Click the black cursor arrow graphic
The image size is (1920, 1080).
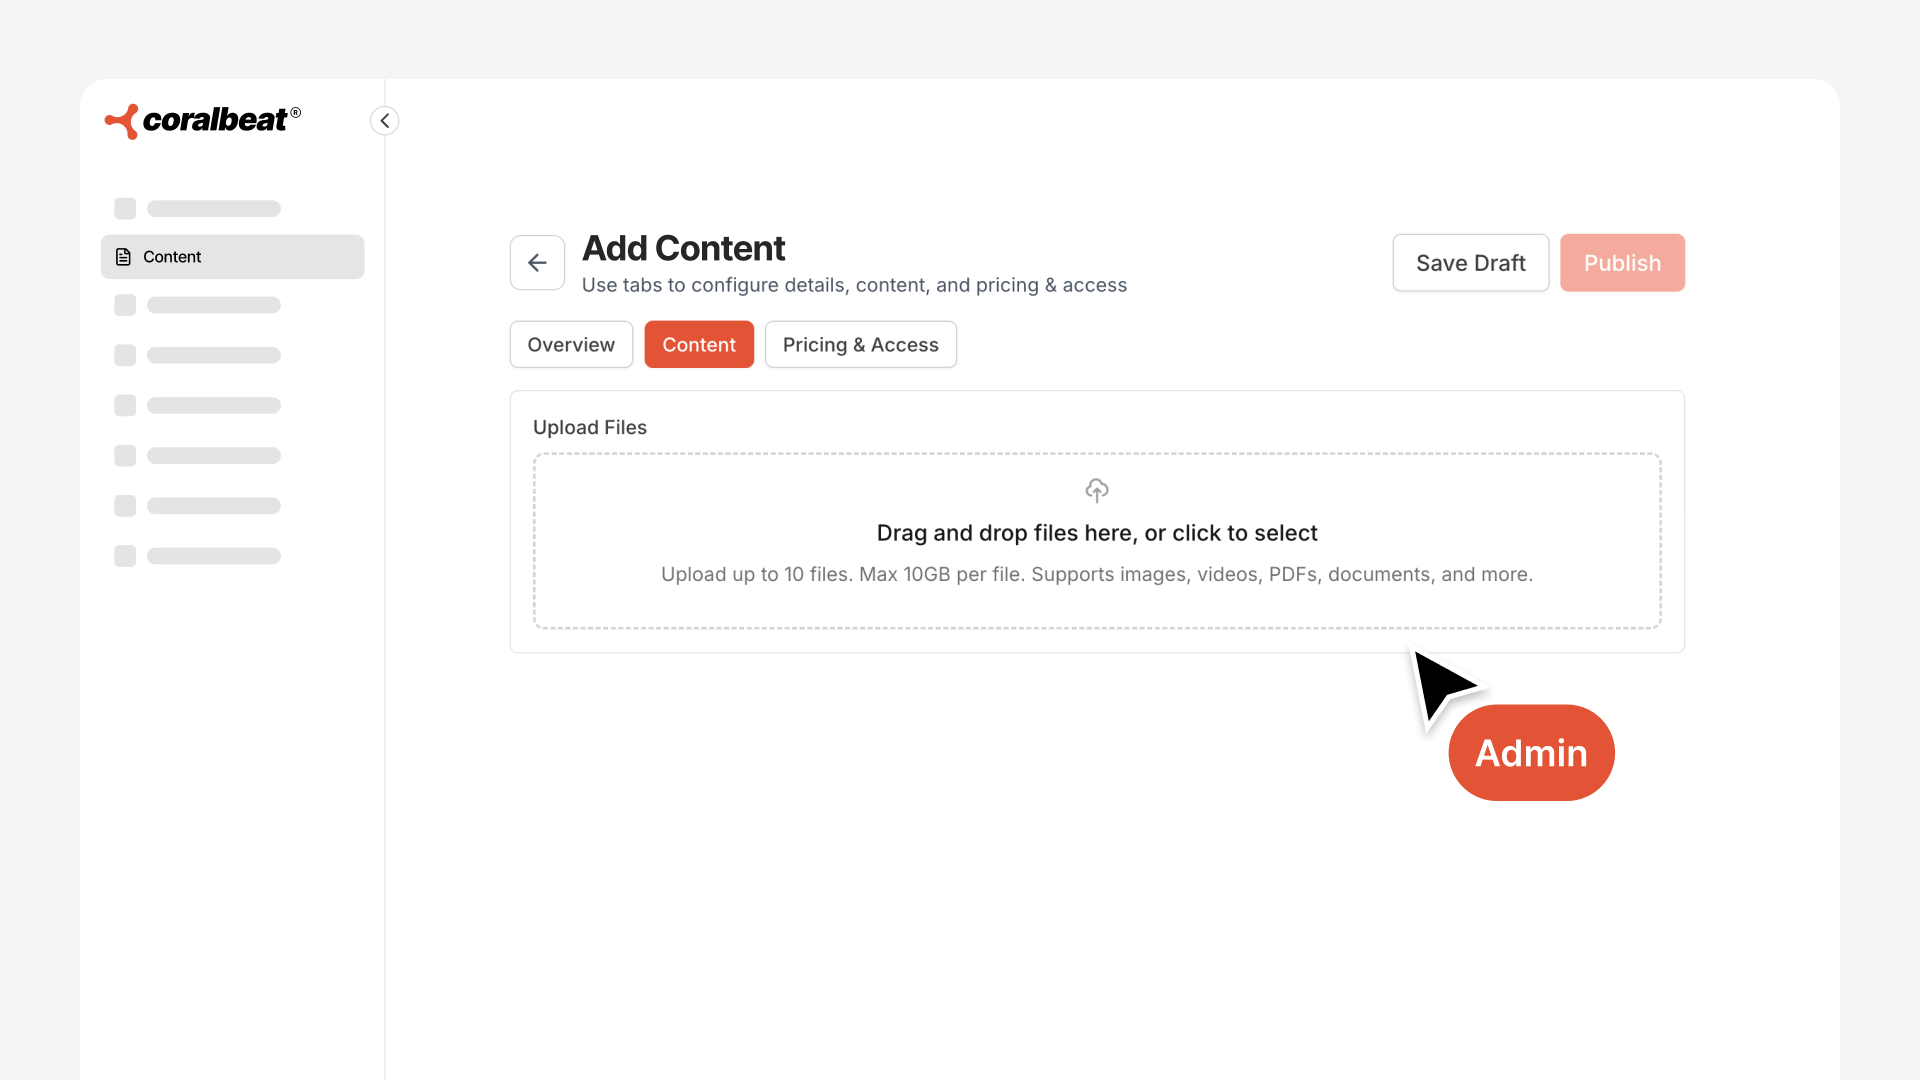[1442, 685]
